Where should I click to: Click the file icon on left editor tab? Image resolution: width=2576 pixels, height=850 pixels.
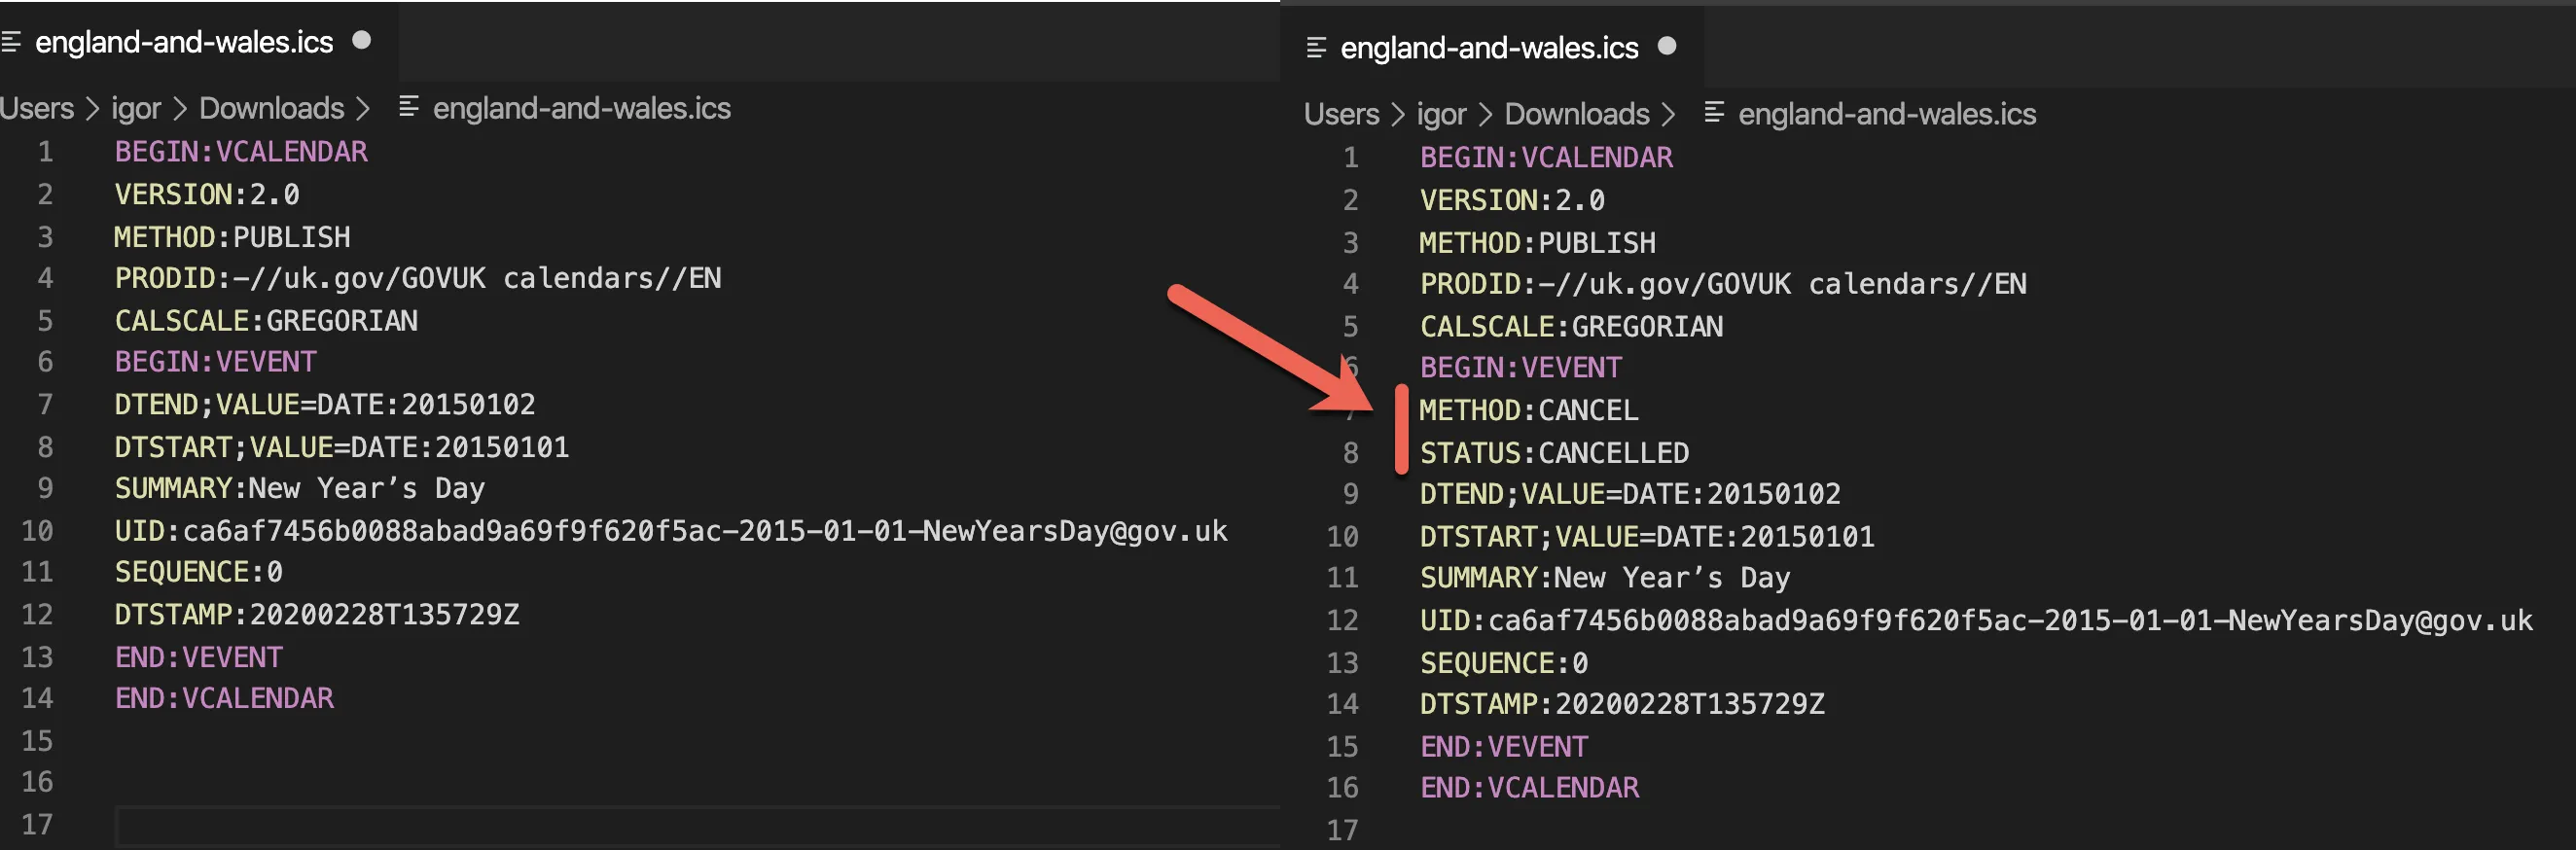[12, 42]
